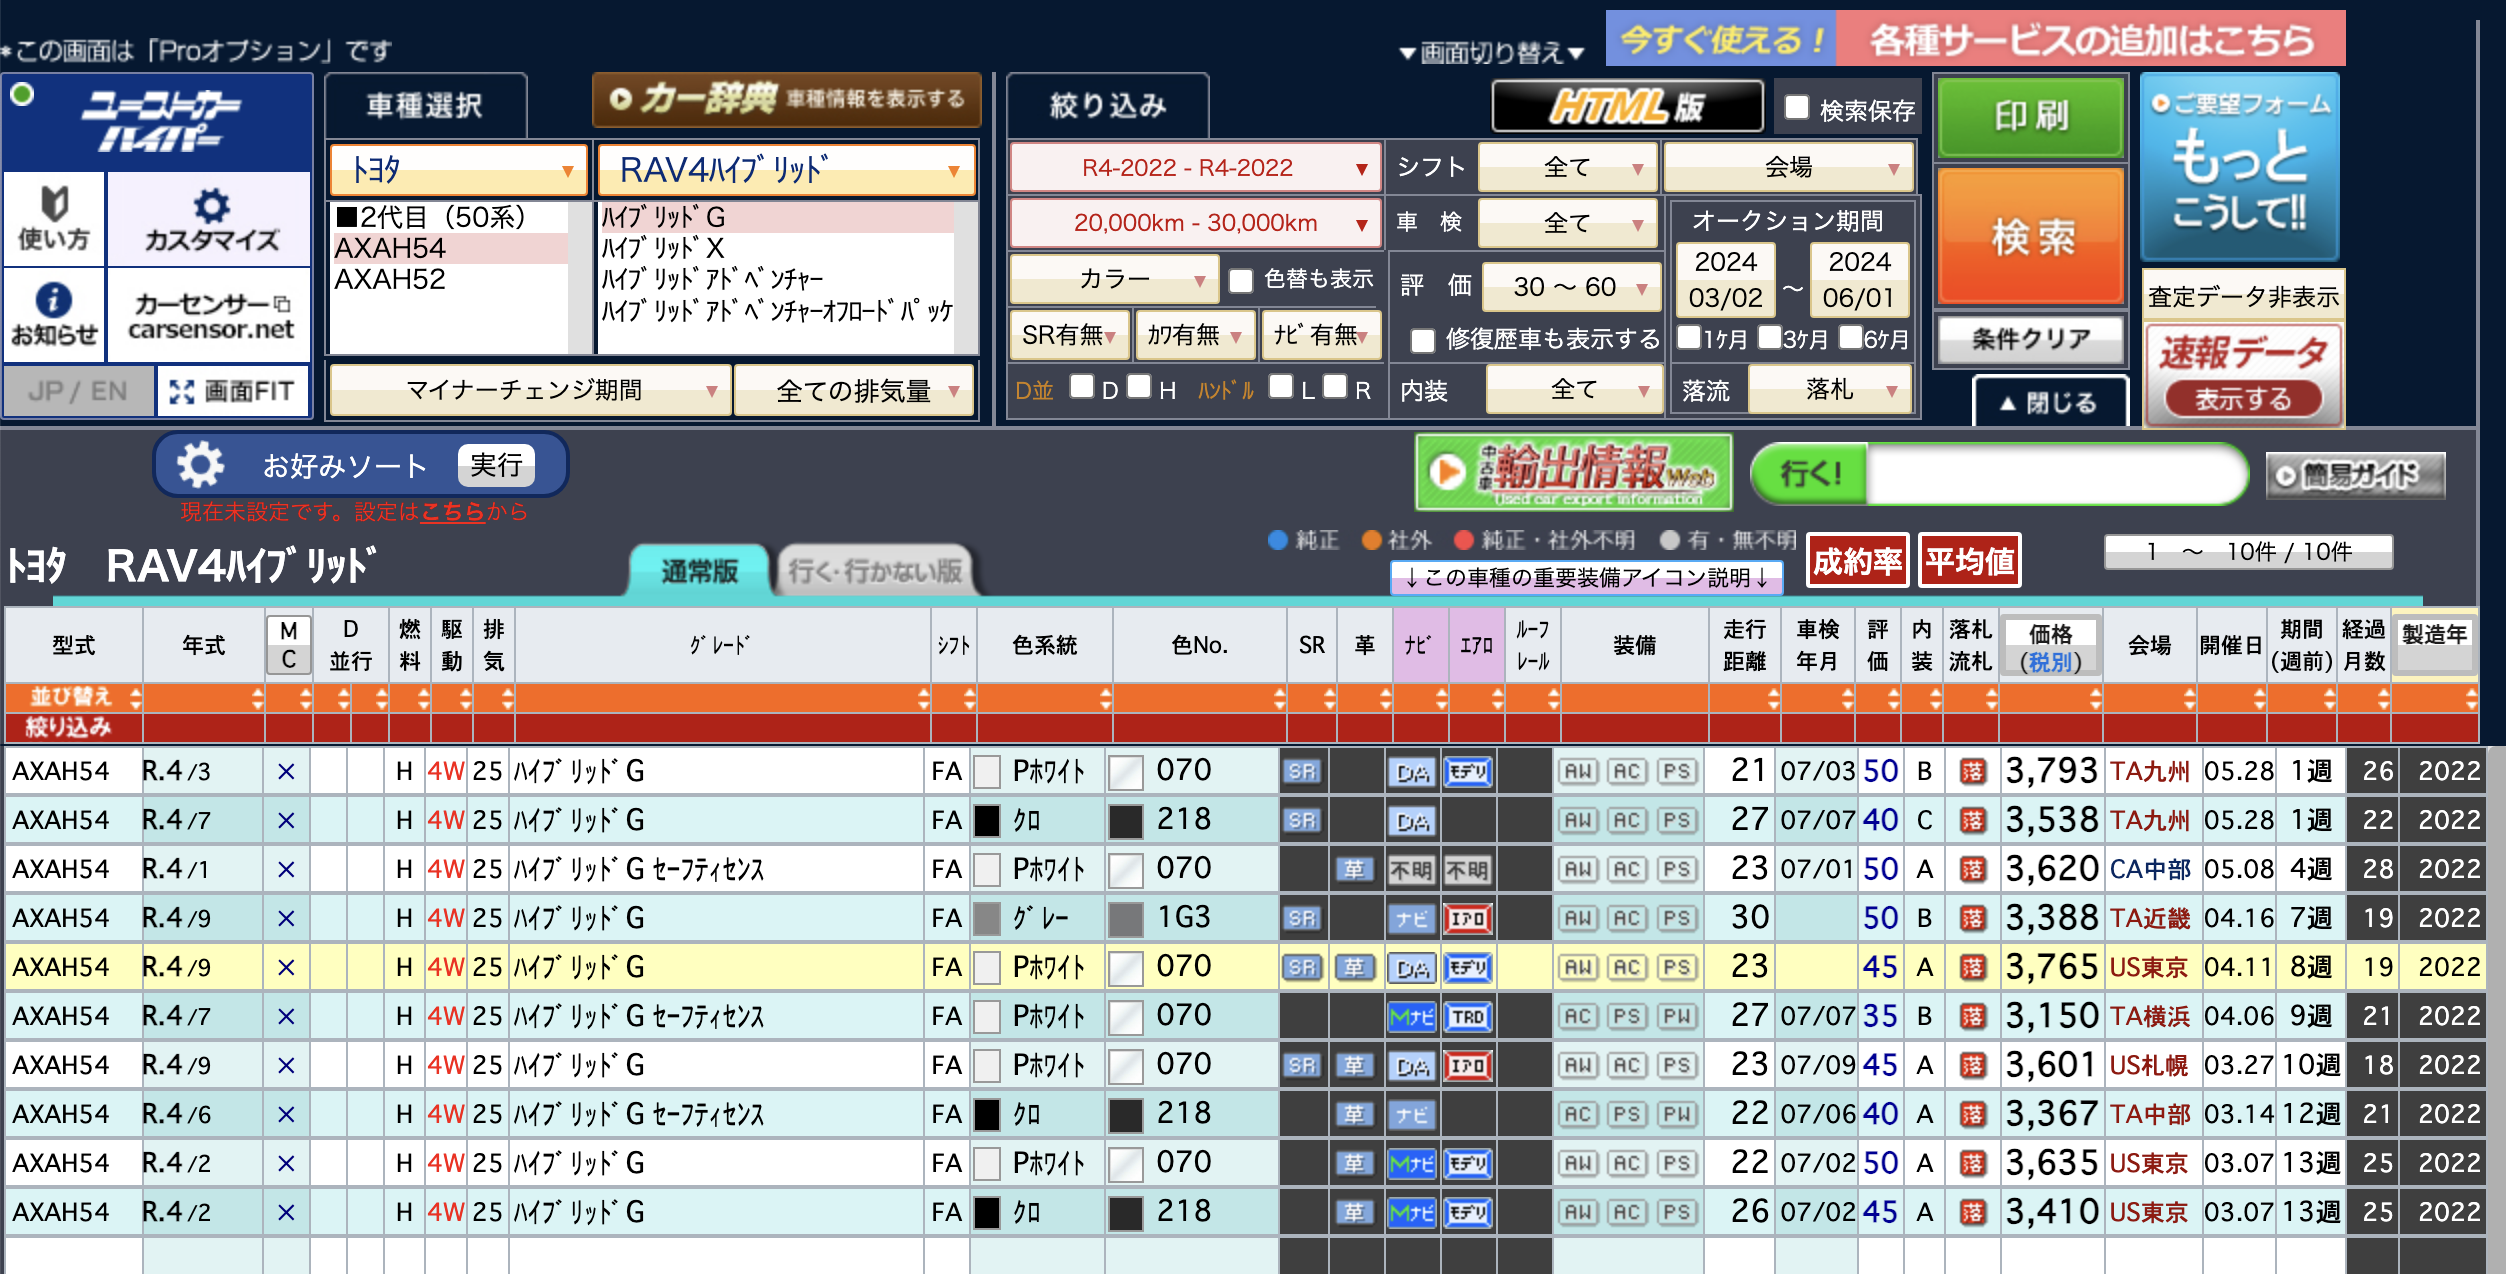Follow the こちら settings link
This screenshot has height=1274, width=2506.
(x=453, y=512)
